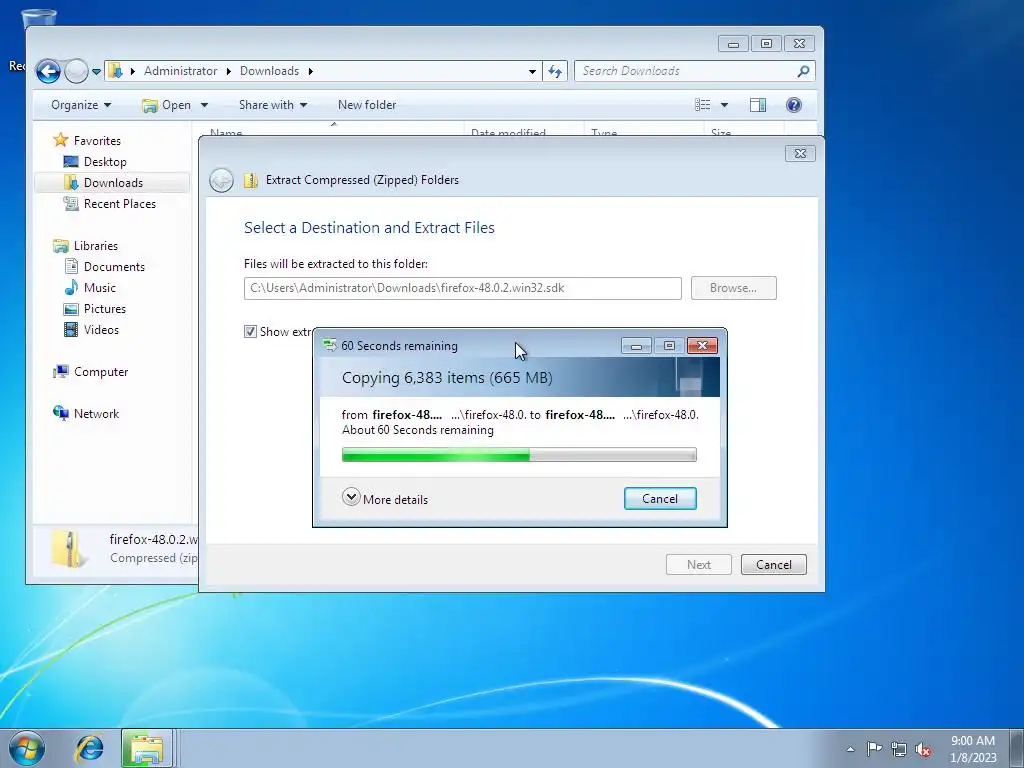Change your view icon in Explorer toolbar

tap(703, 105)
